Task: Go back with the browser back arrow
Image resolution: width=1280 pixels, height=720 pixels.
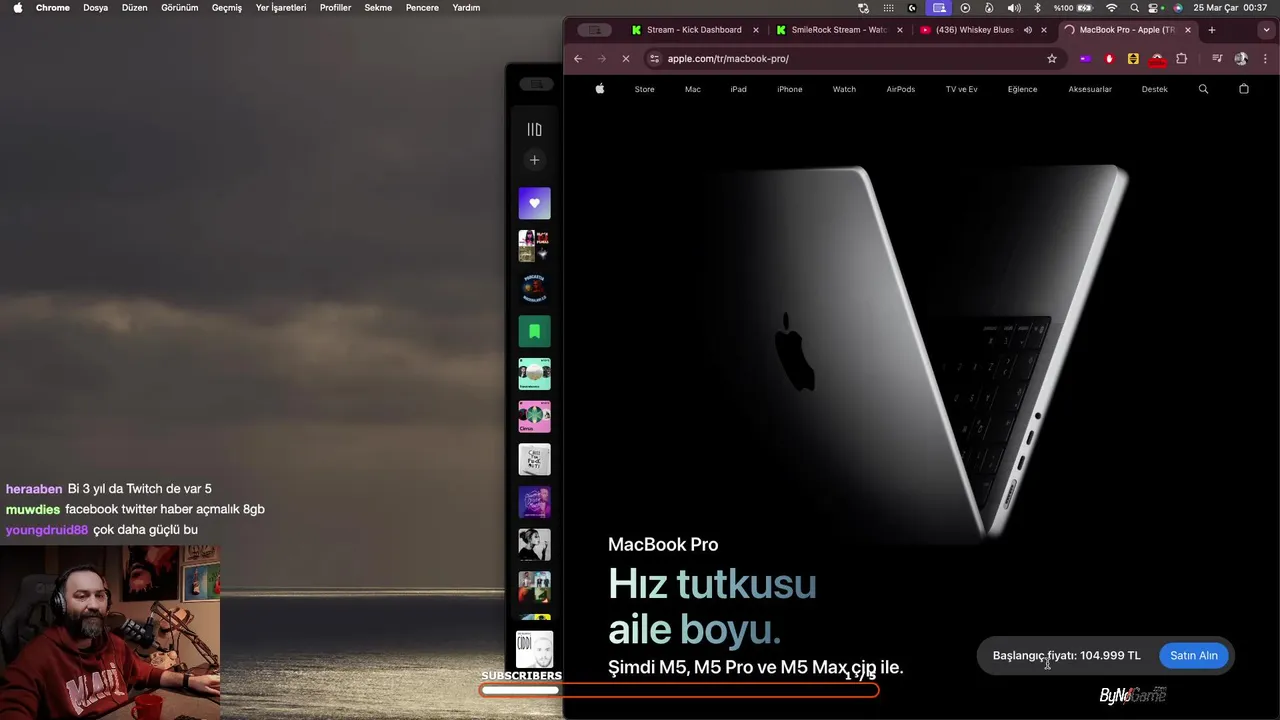Action: 578,59
